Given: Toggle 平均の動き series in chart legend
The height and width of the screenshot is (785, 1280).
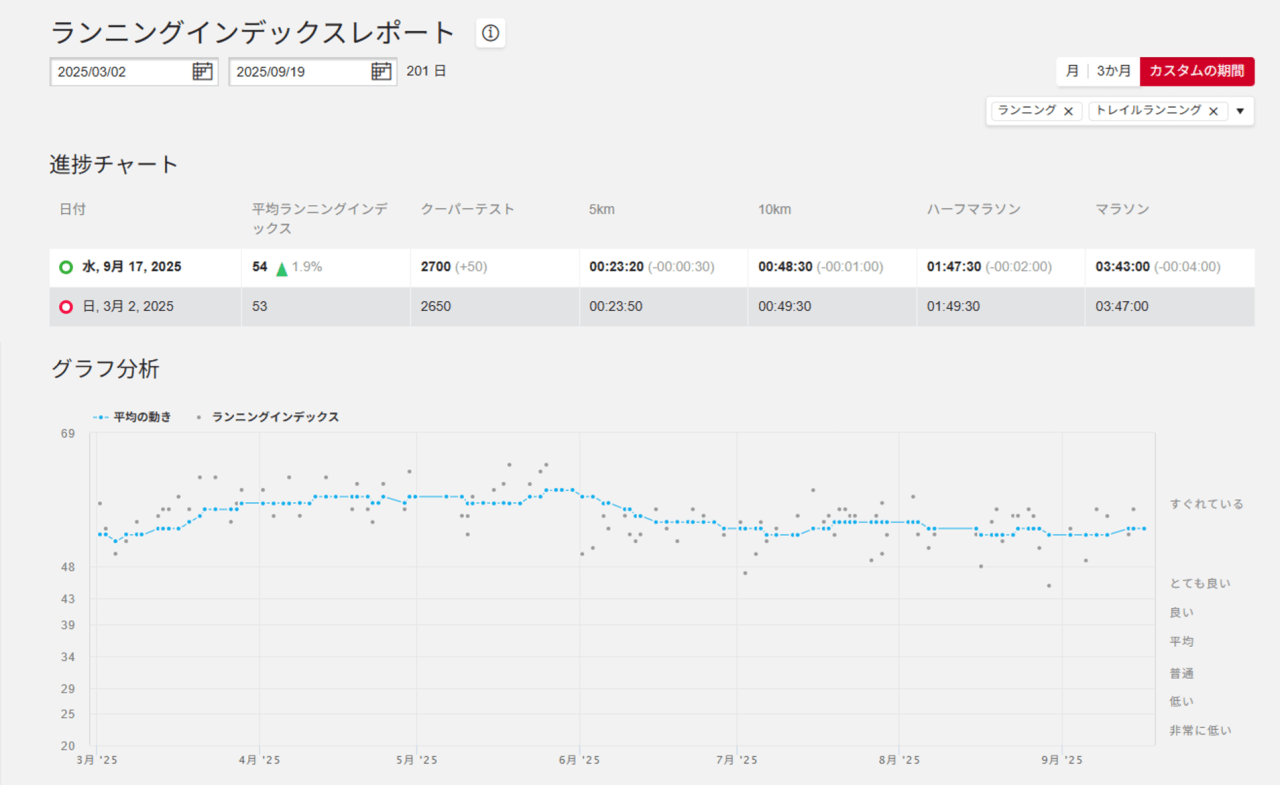Looking at the screenshot, I should (x=132, y=417).
